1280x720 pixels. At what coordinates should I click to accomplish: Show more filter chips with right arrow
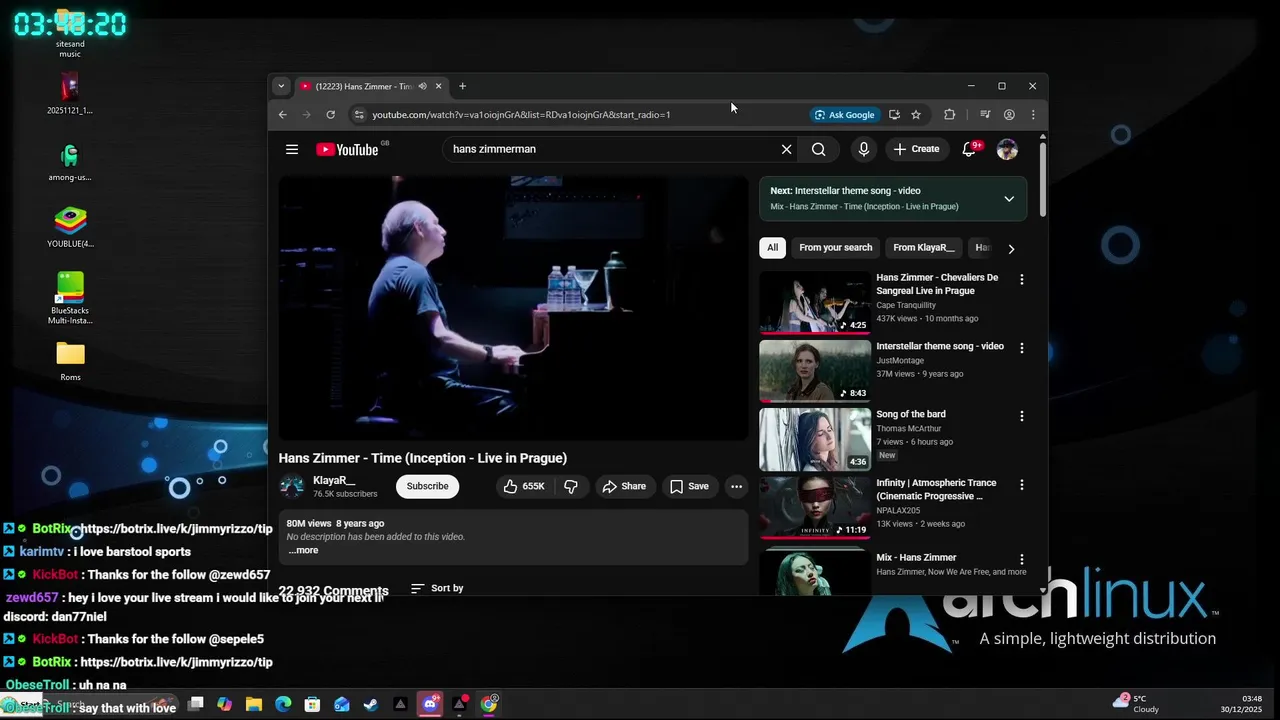click(x=1011, y=248)
